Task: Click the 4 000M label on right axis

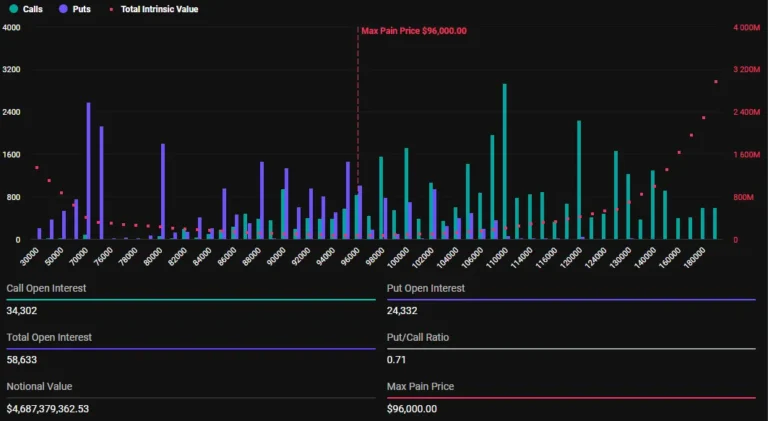Action: [x=746, y=27]
